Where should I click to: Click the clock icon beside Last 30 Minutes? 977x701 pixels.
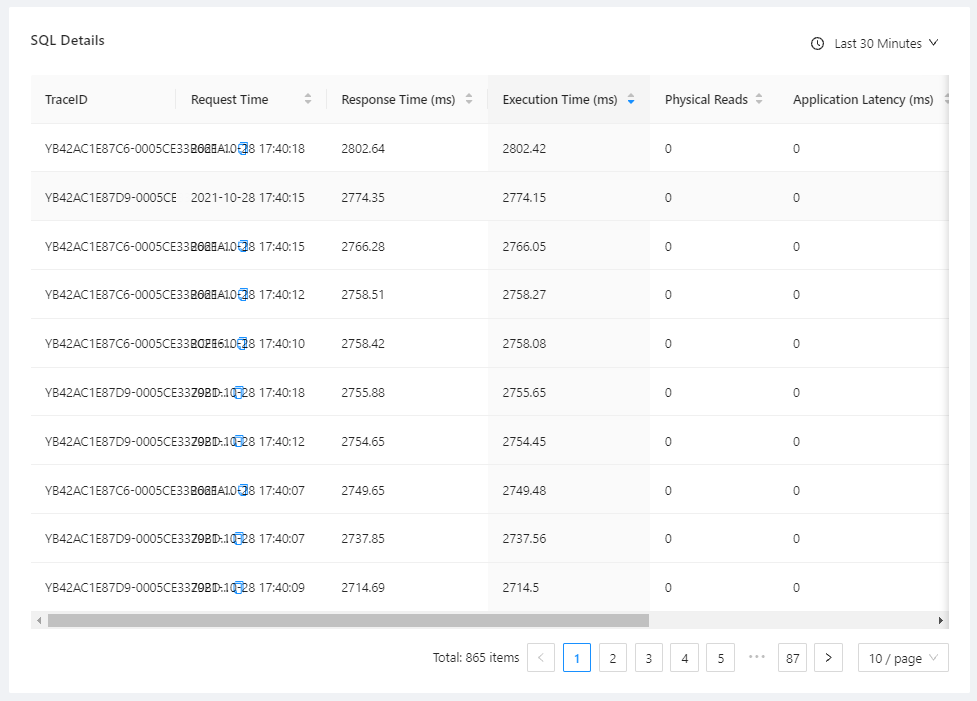pos(817,44)
